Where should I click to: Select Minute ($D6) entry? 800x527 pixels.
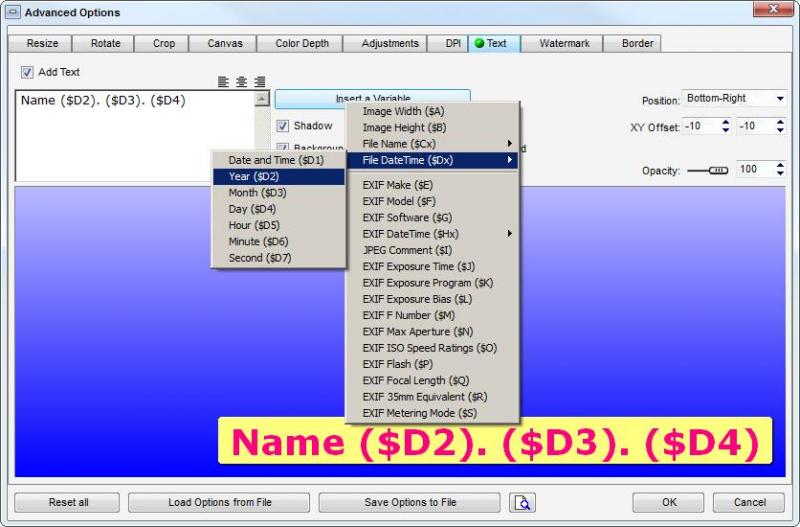[x=279, y=242]
